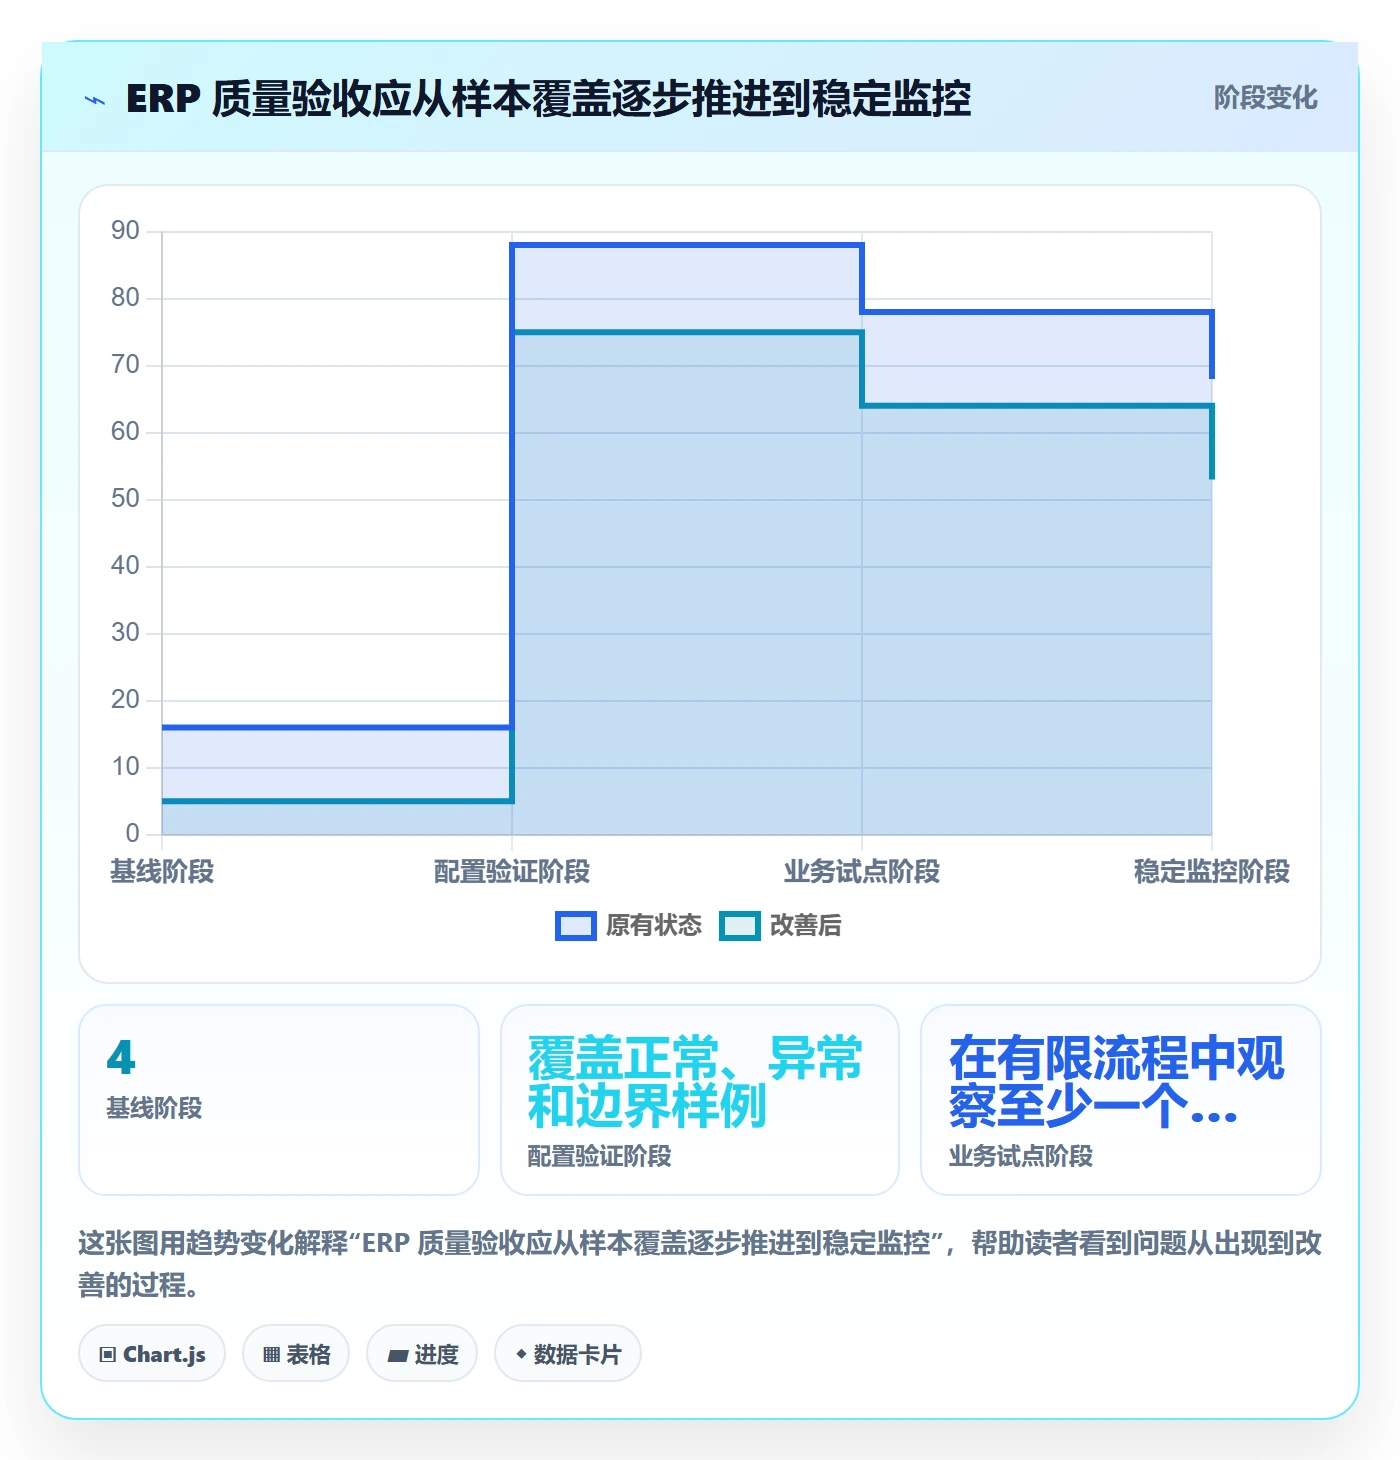Open the 基线阶段 data card showing 4
This screenshot has width=1400, height=1460.
pyautogui.click(x=279, y=1100)
